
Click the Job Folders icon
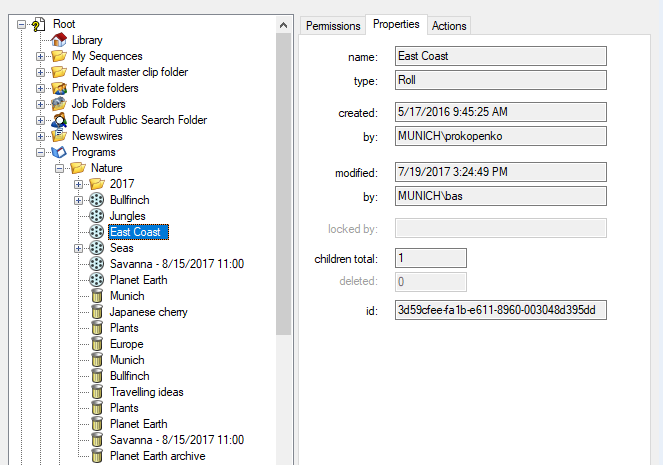[59, 104]
